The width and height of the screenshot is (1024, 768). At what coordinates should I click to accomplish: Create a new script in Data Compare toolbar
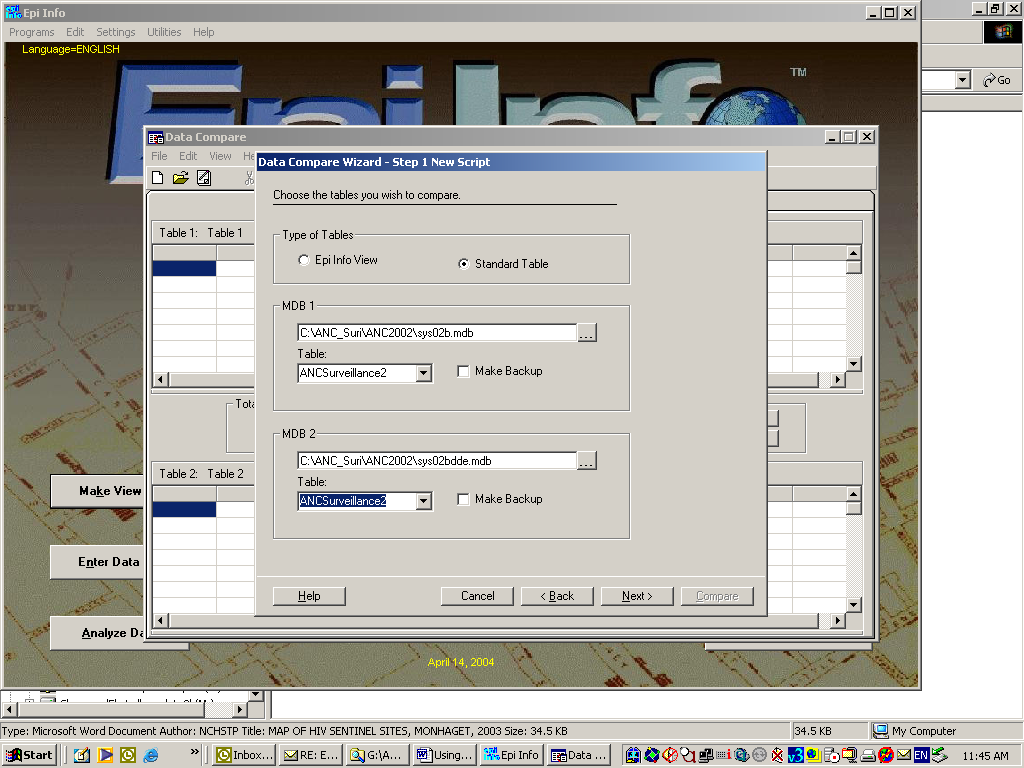(157, 178)
